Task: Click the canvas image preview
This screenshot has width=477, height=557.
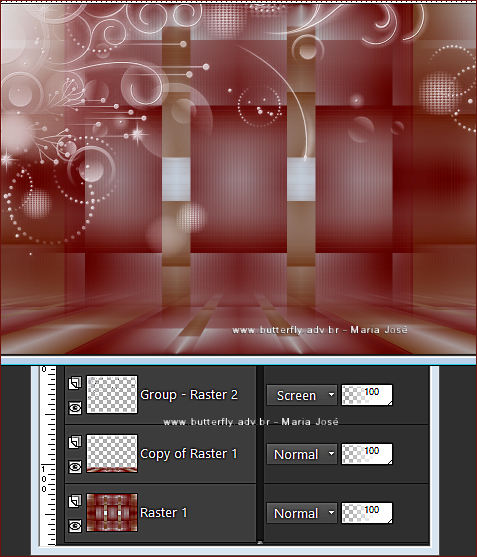Action: click(x=238, y=179)
